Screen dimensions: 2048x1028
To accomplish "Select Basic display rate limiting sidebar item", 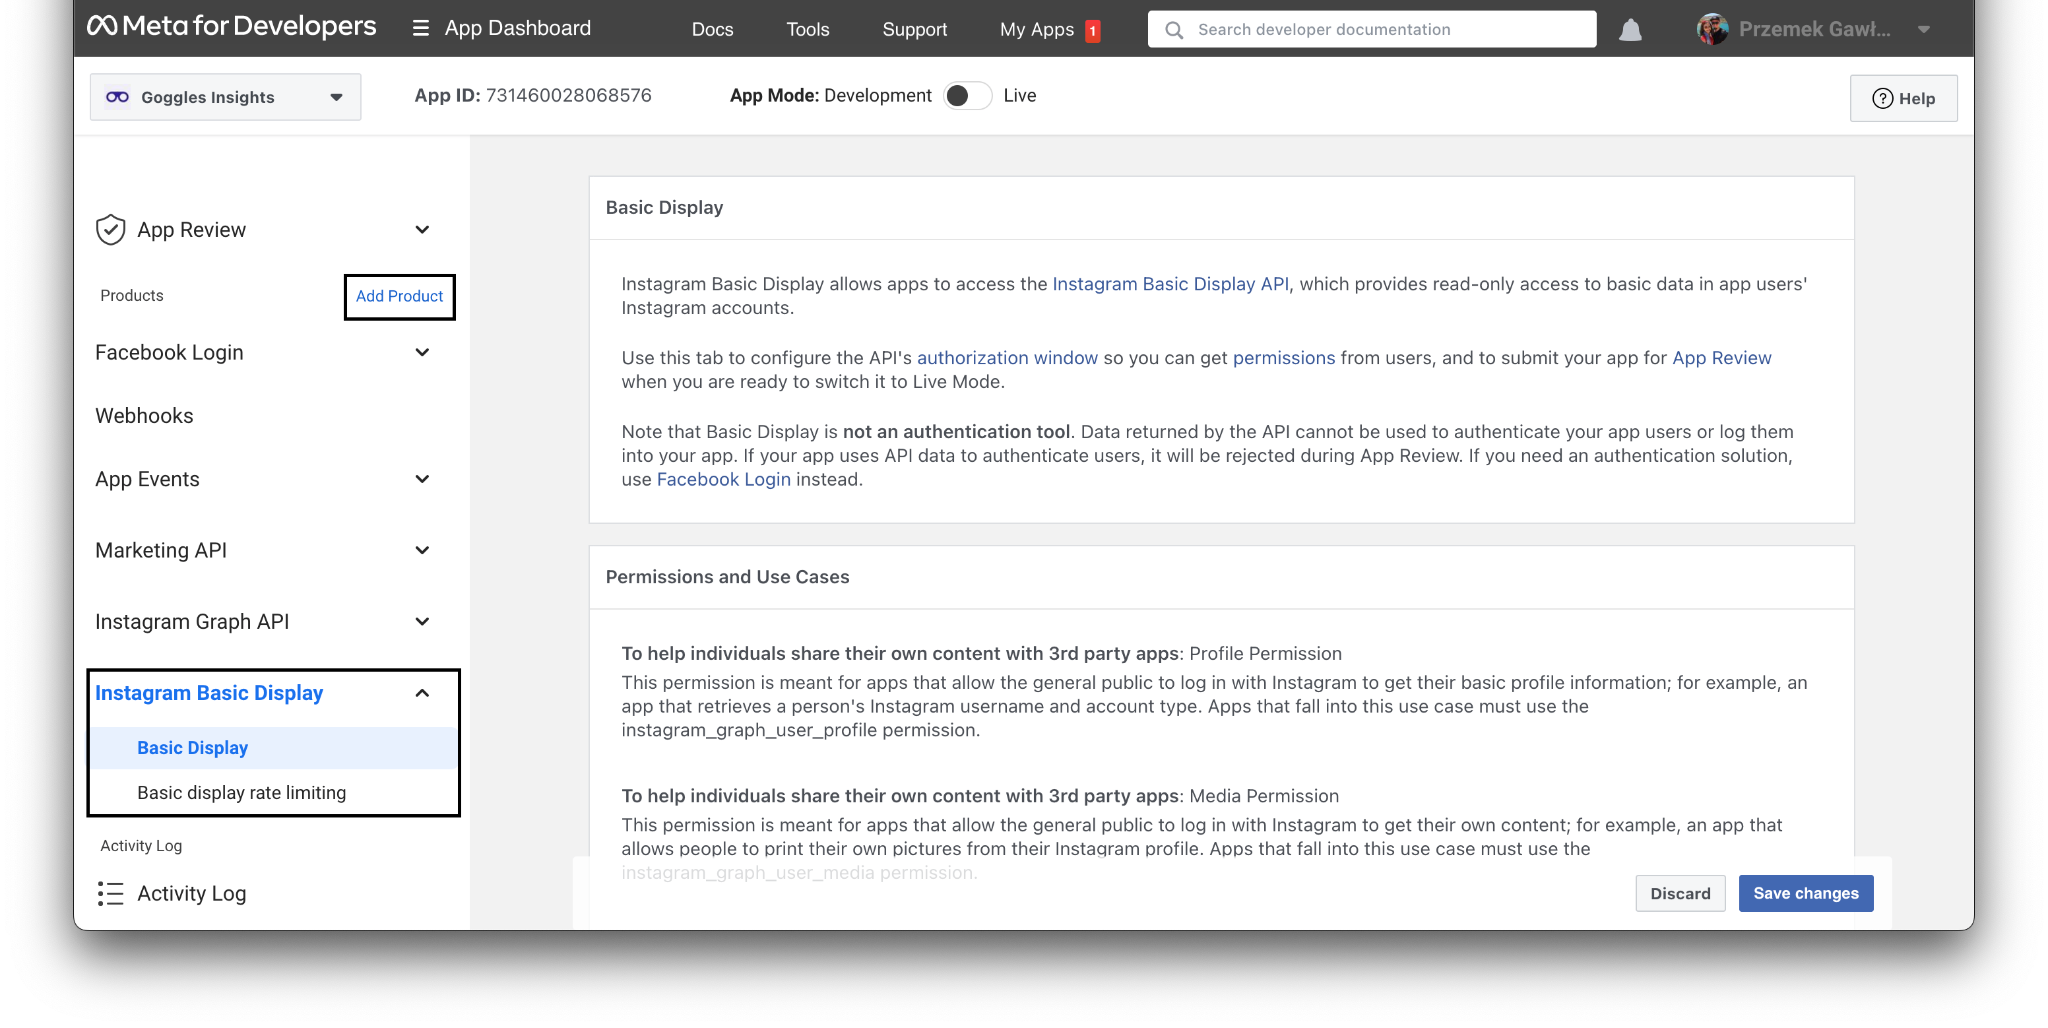I will [x=241, y=793].
